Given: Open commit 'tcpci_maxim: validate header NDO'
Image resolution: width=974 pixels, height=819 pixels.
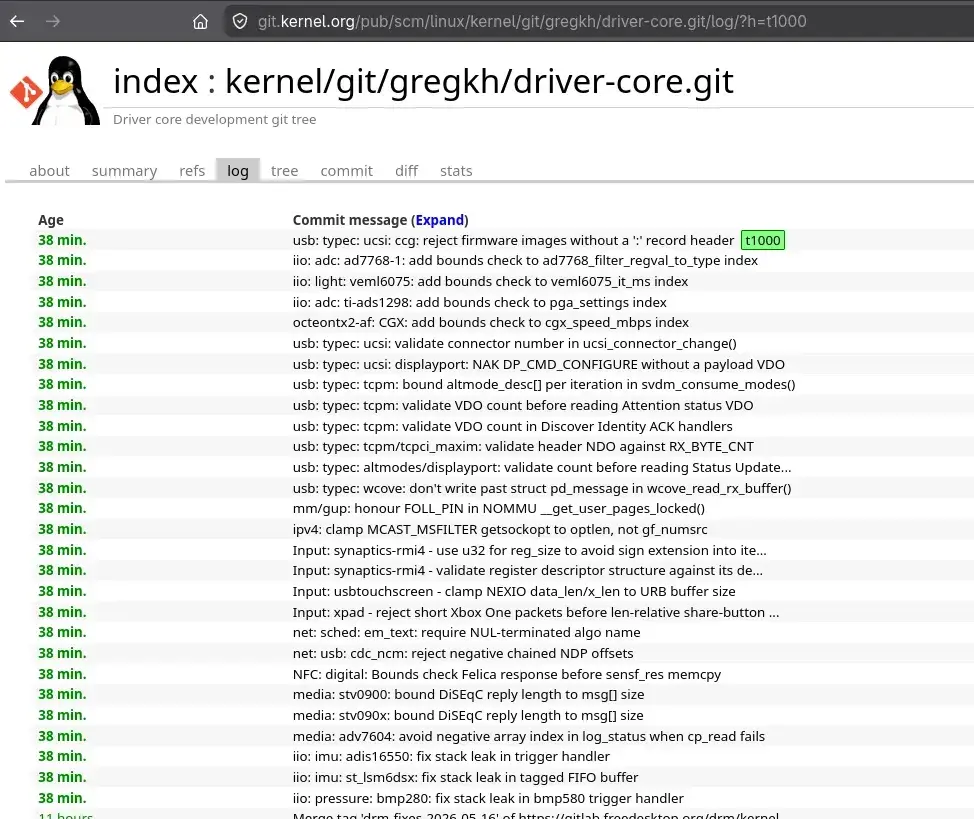Looking at the screenshot, I should coord(523,446).
